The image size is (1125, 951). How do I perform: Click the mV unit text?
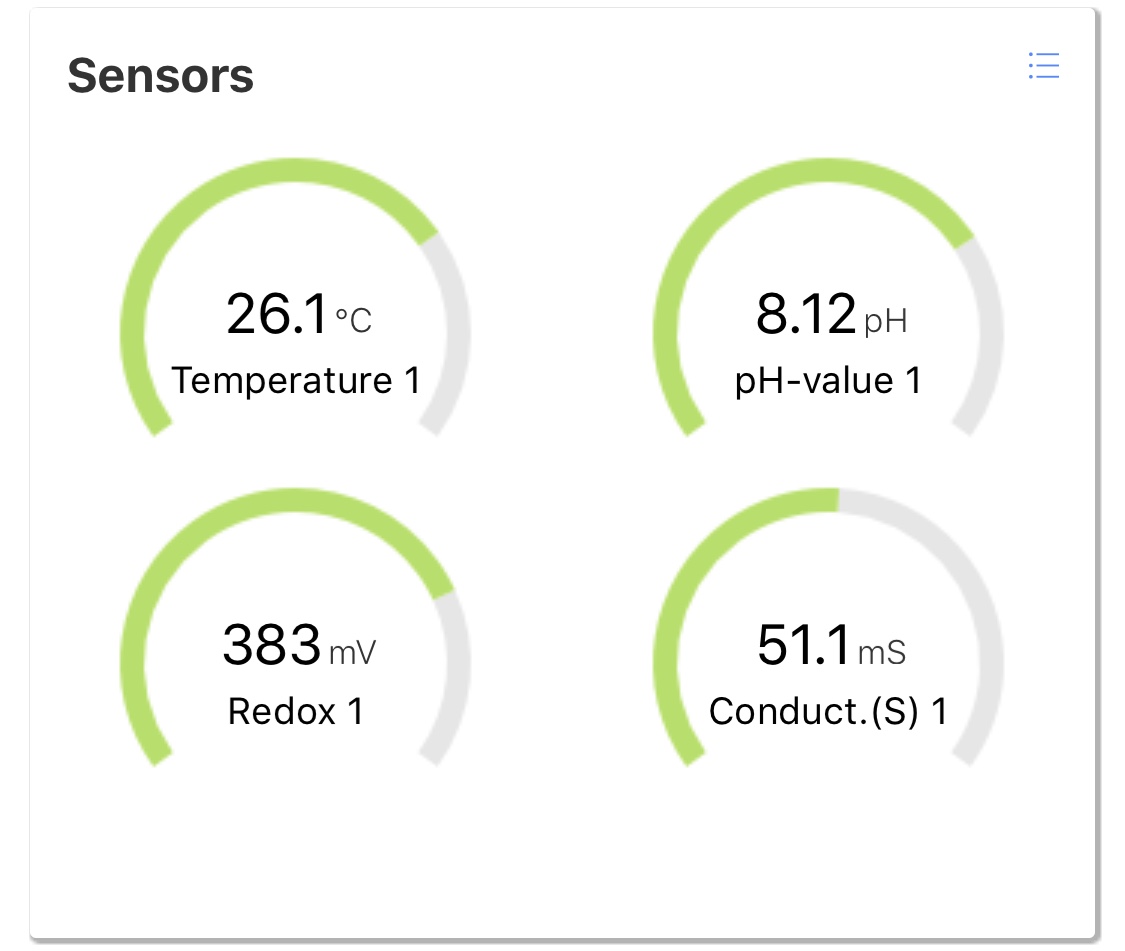coord(353,652)
